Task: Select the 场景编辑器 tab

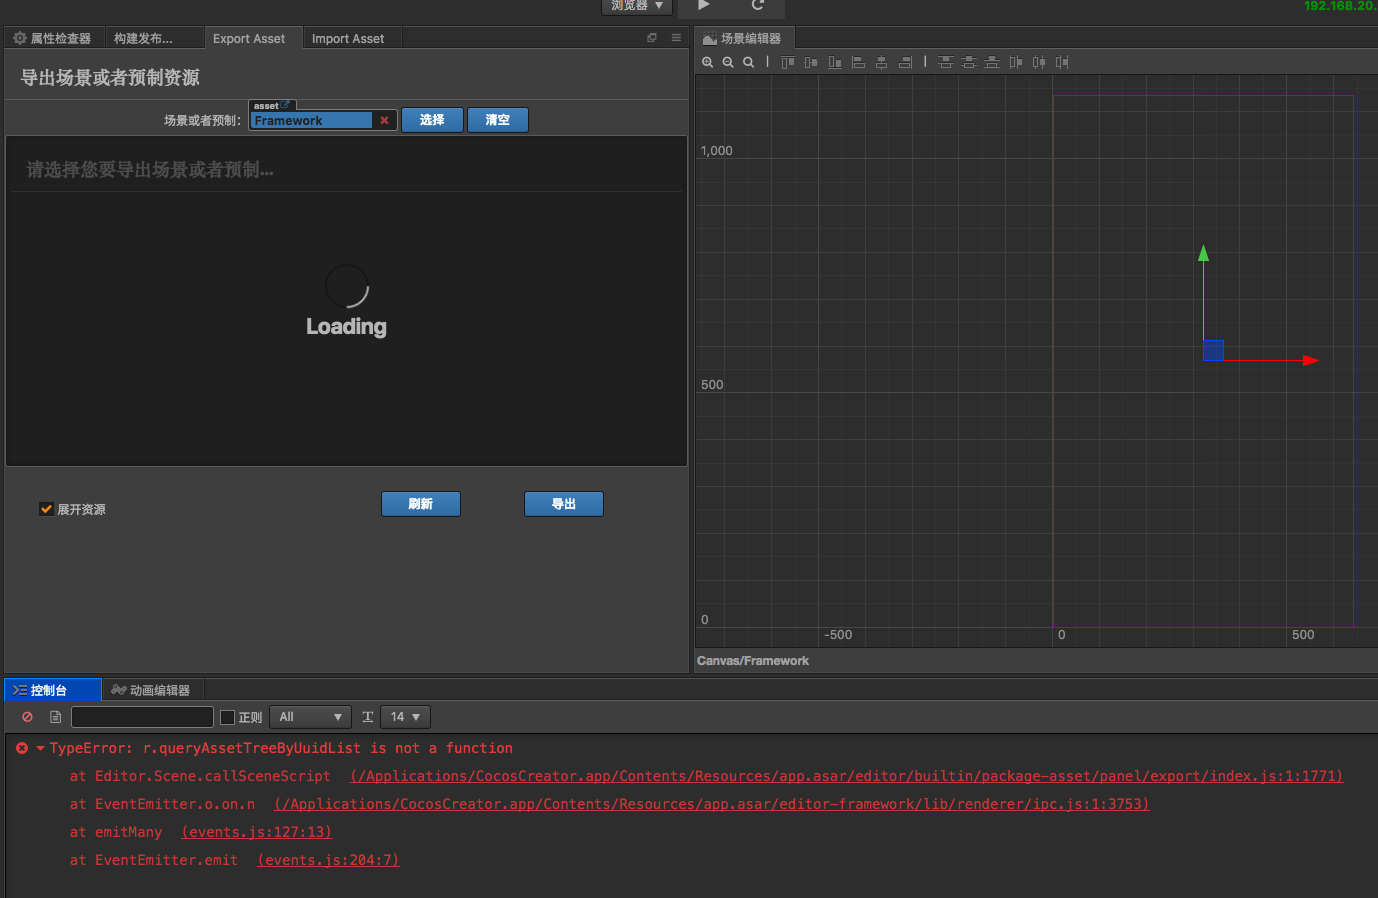Action: (743, 38)
